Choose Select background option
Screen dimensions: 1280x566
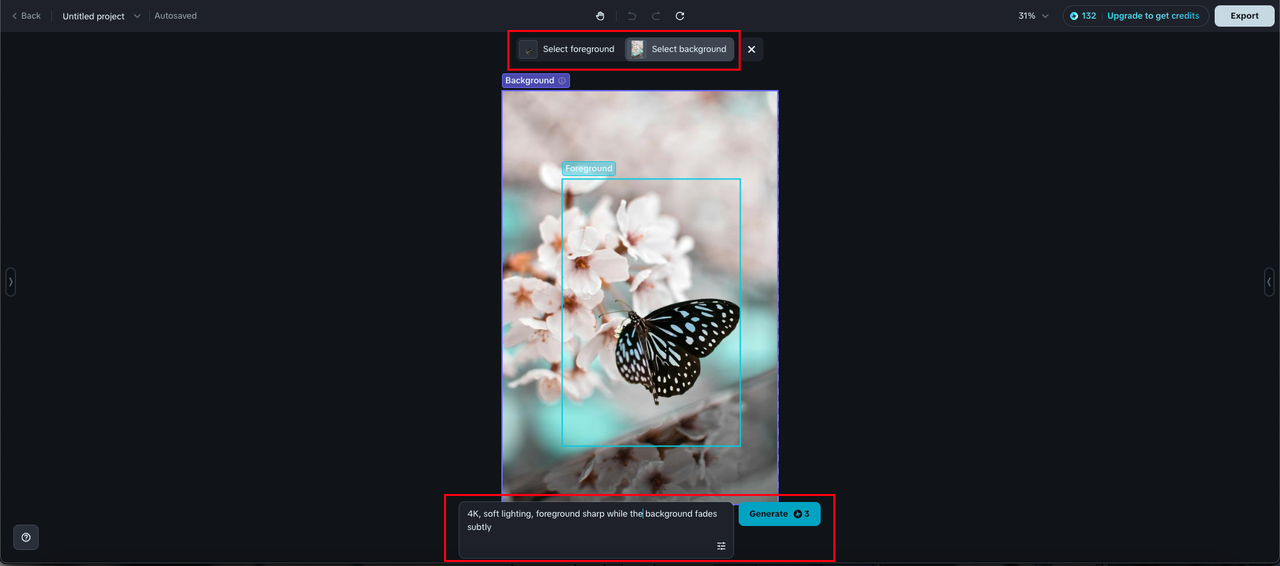[x=679, y=49]
